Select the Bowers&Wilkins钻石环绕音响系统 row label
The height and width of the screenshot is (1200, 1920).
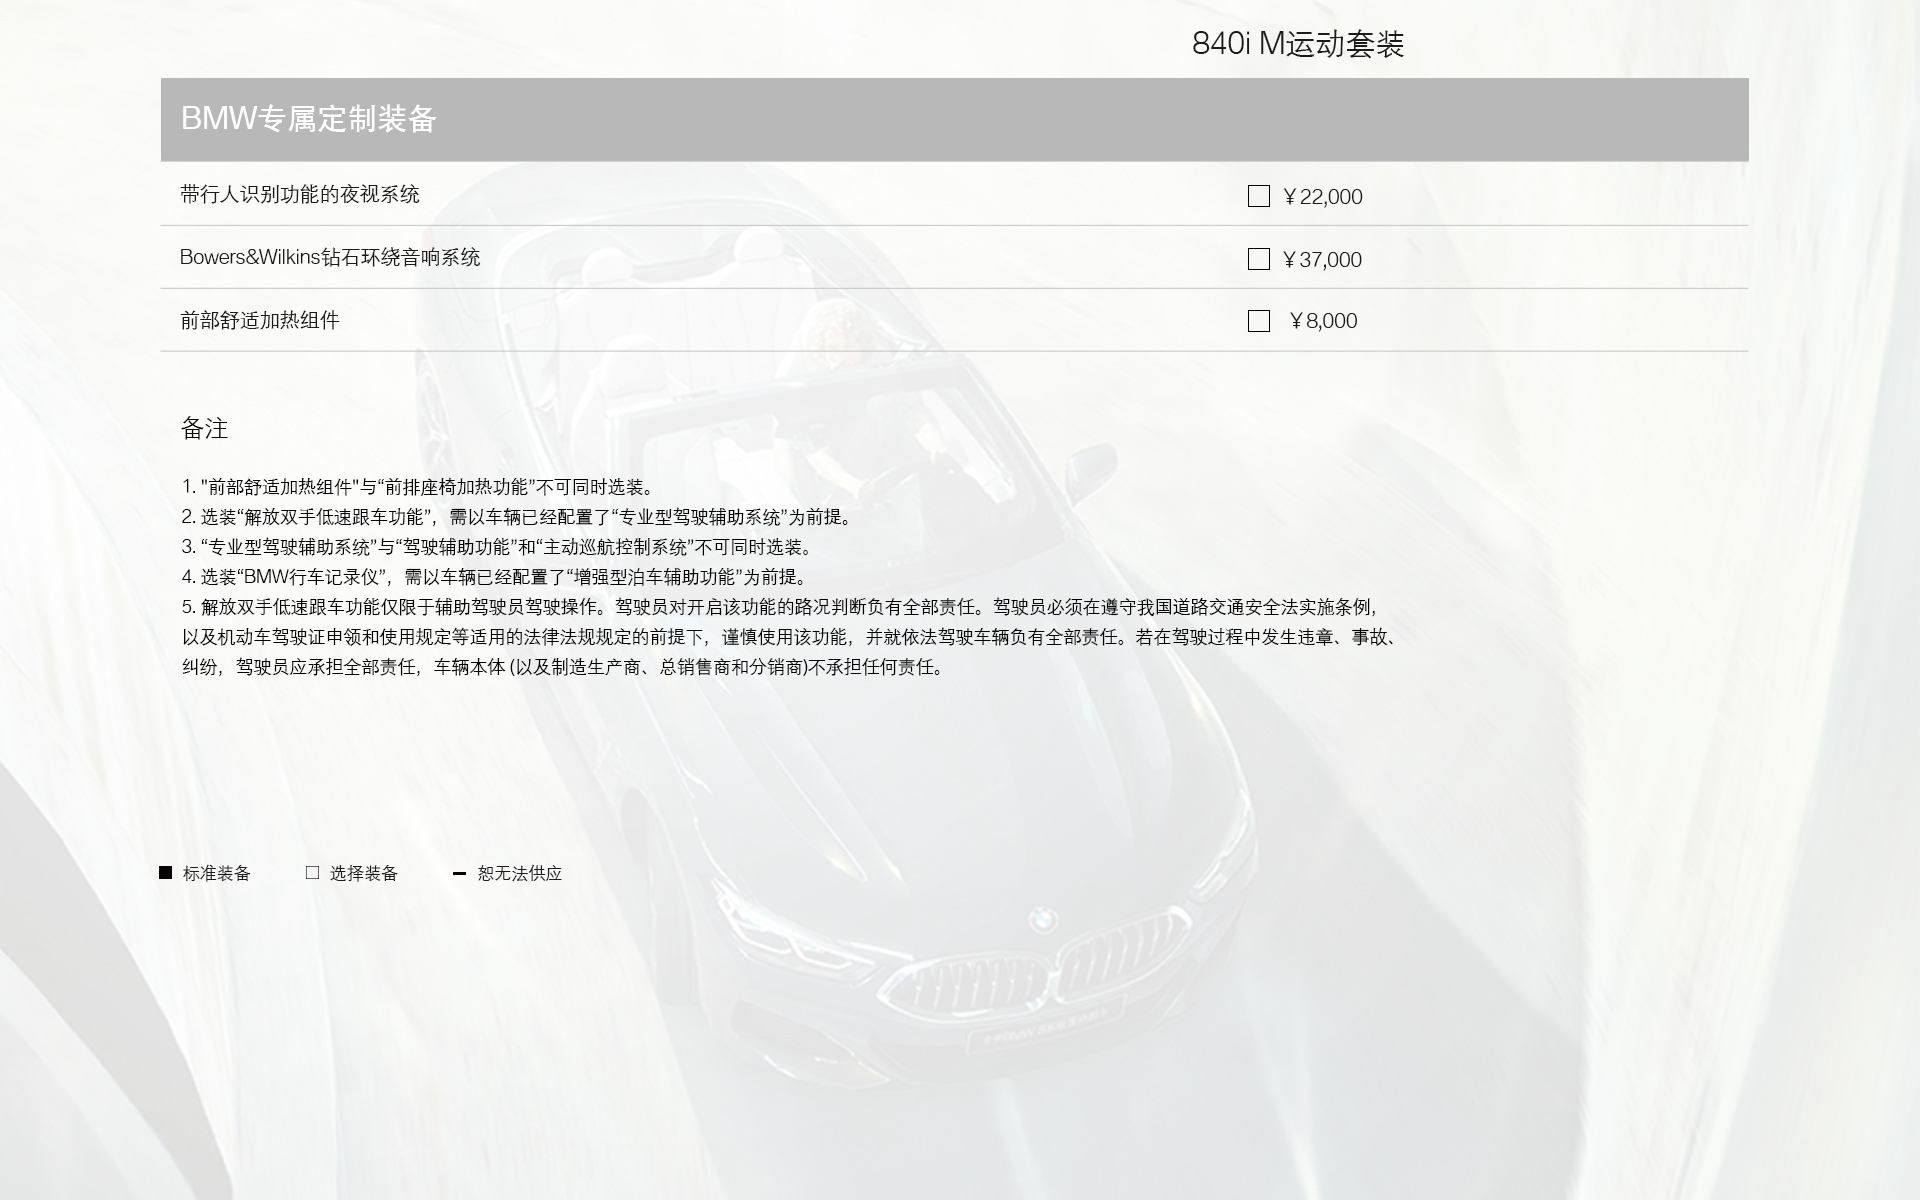pos(330,258)
